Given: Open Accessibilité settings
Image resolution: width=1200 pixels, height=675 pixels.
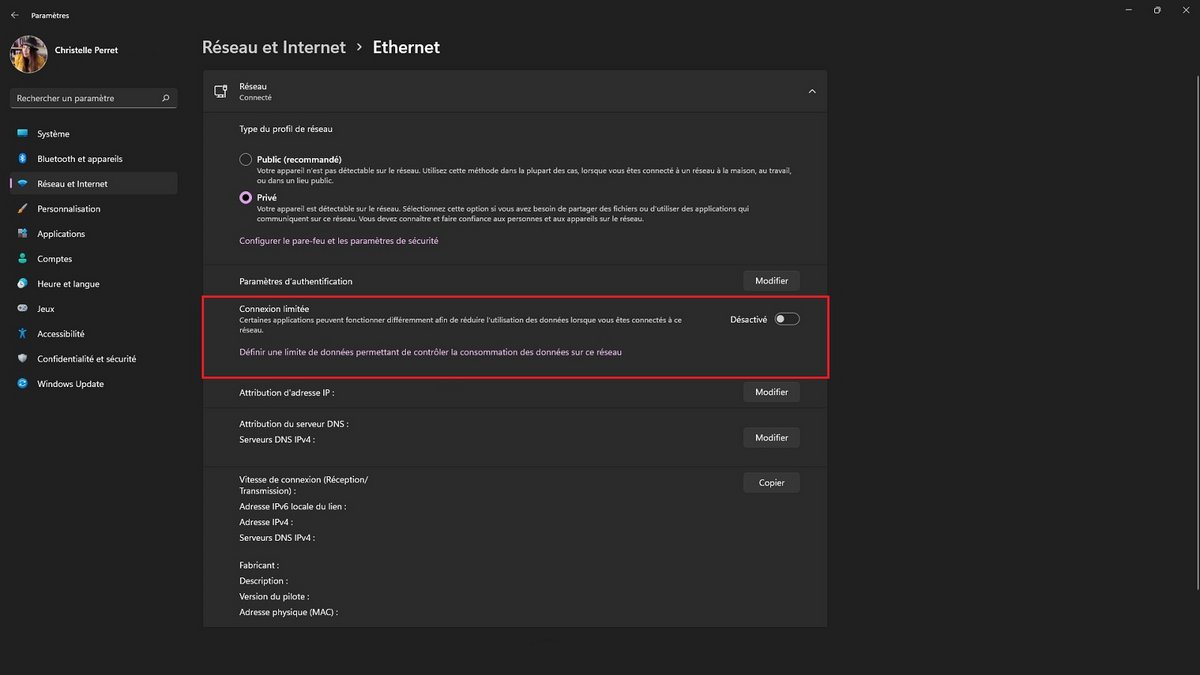Looking at the screenshot, I should (62, 333).
